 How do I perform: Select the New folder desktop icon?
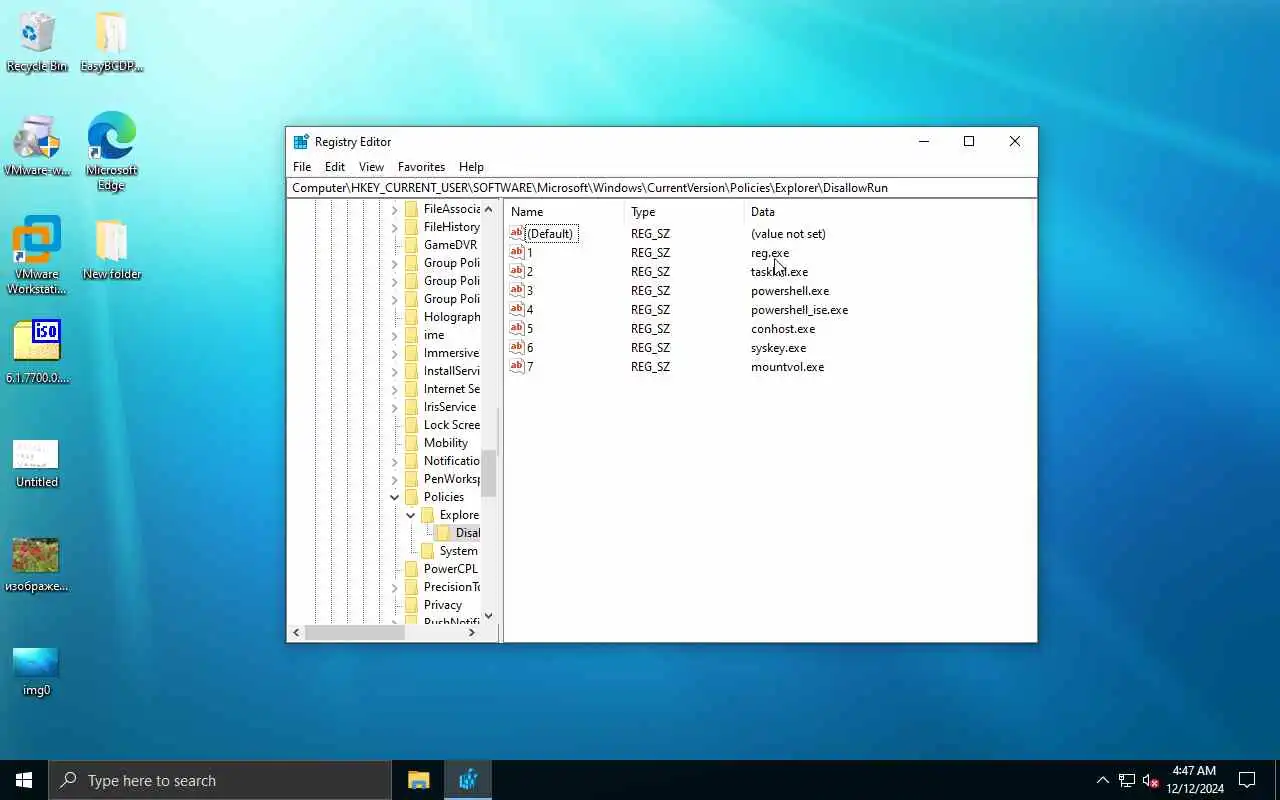(x=111, y=249)
